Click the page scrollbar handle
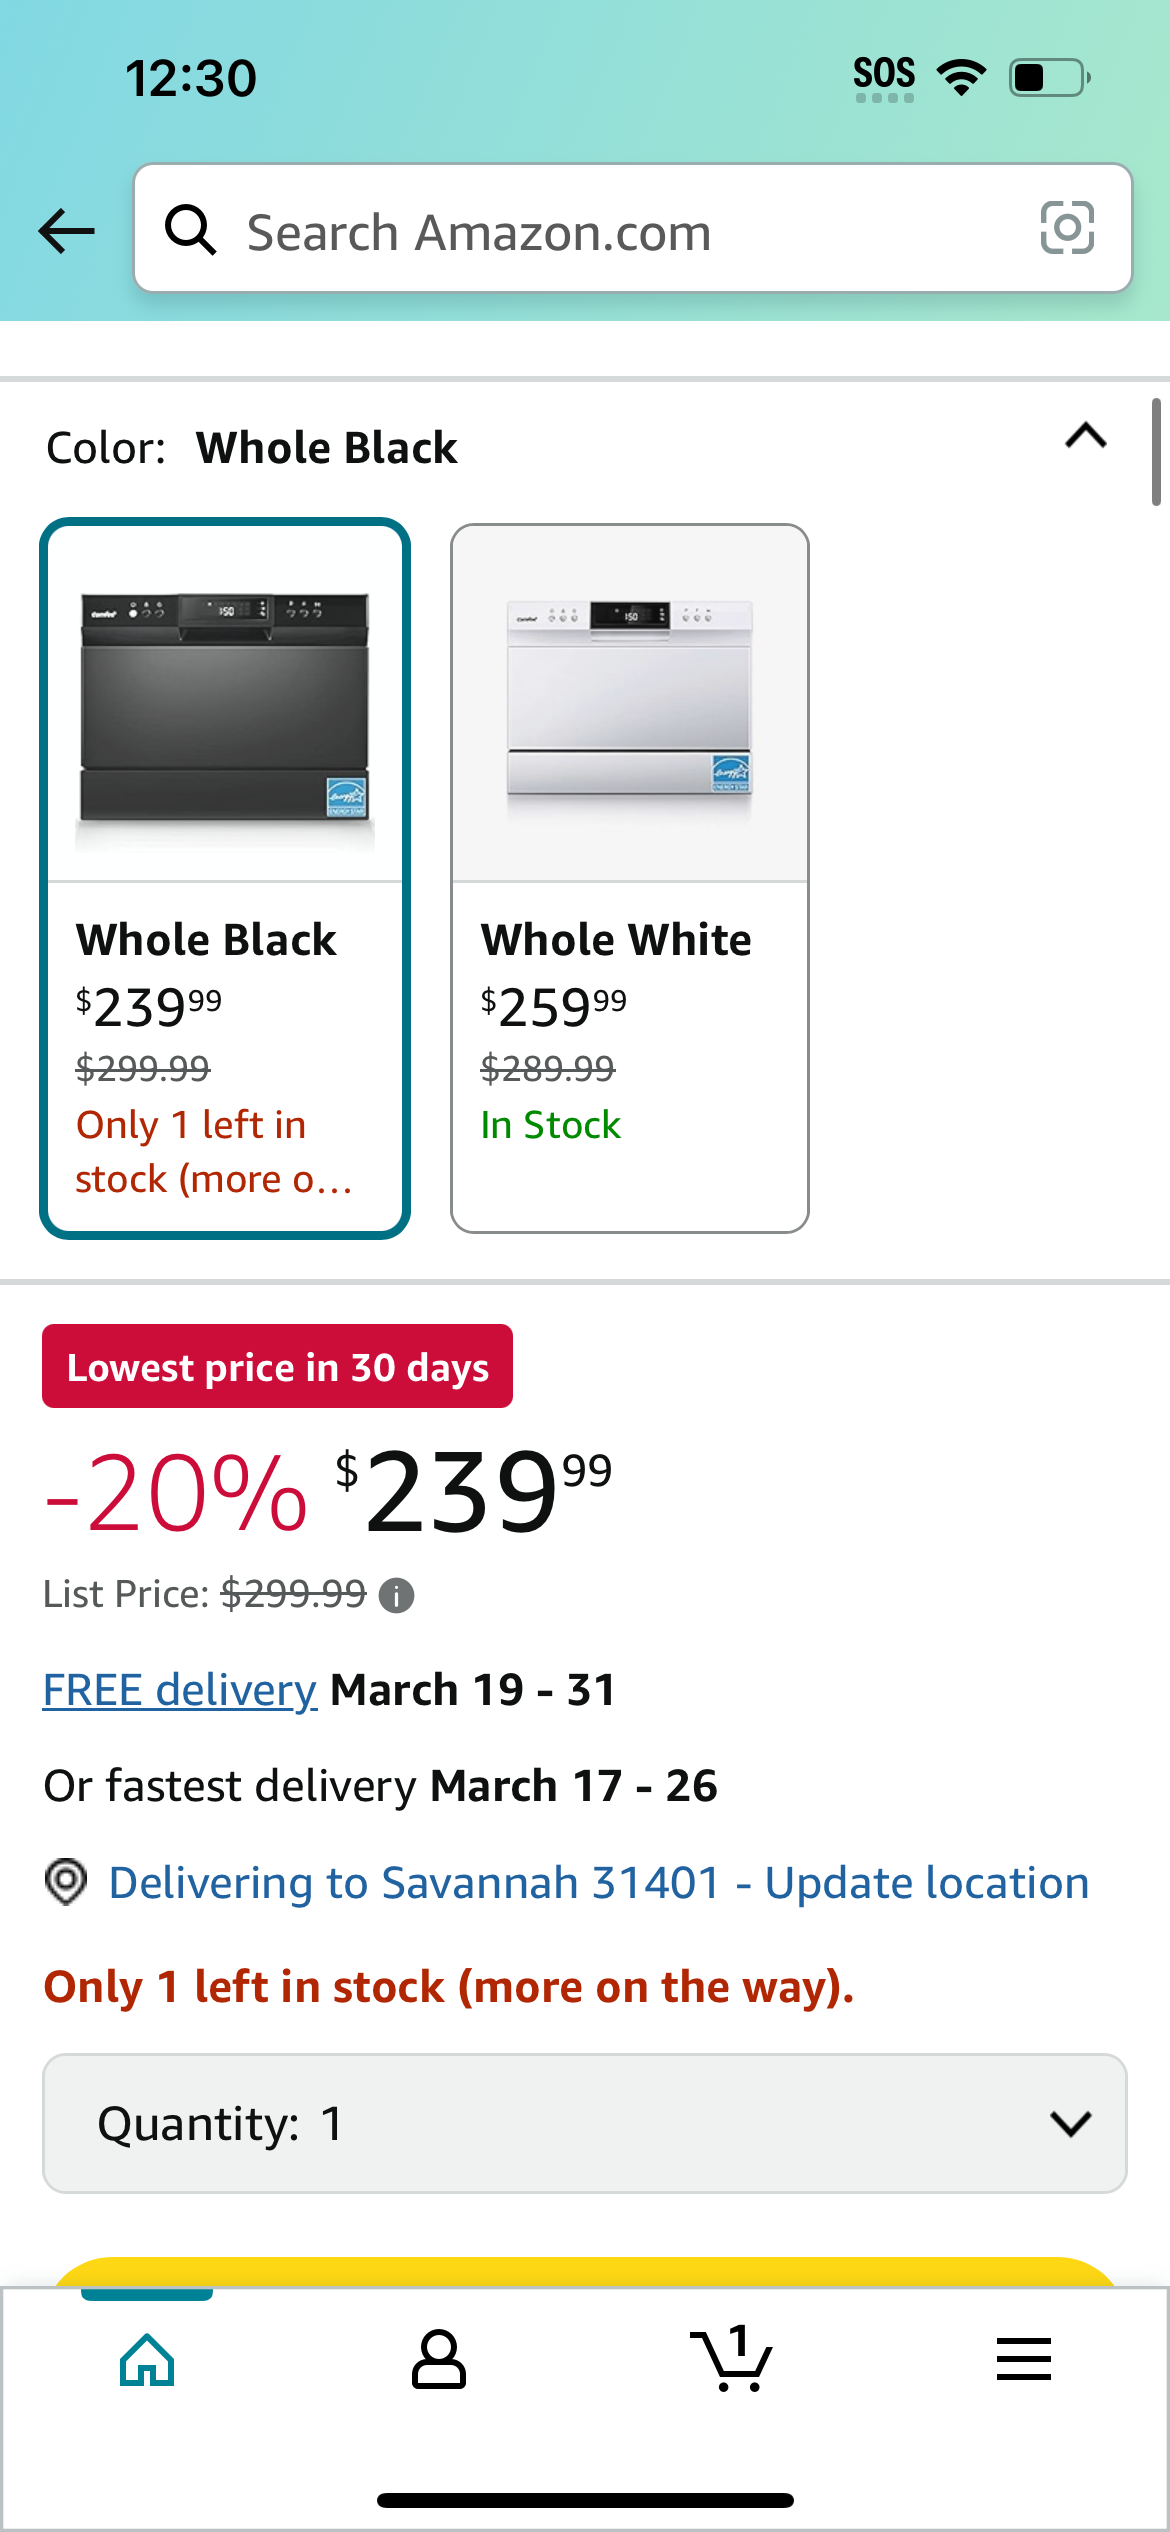 pyautogui.click(x=1156, y=452)
